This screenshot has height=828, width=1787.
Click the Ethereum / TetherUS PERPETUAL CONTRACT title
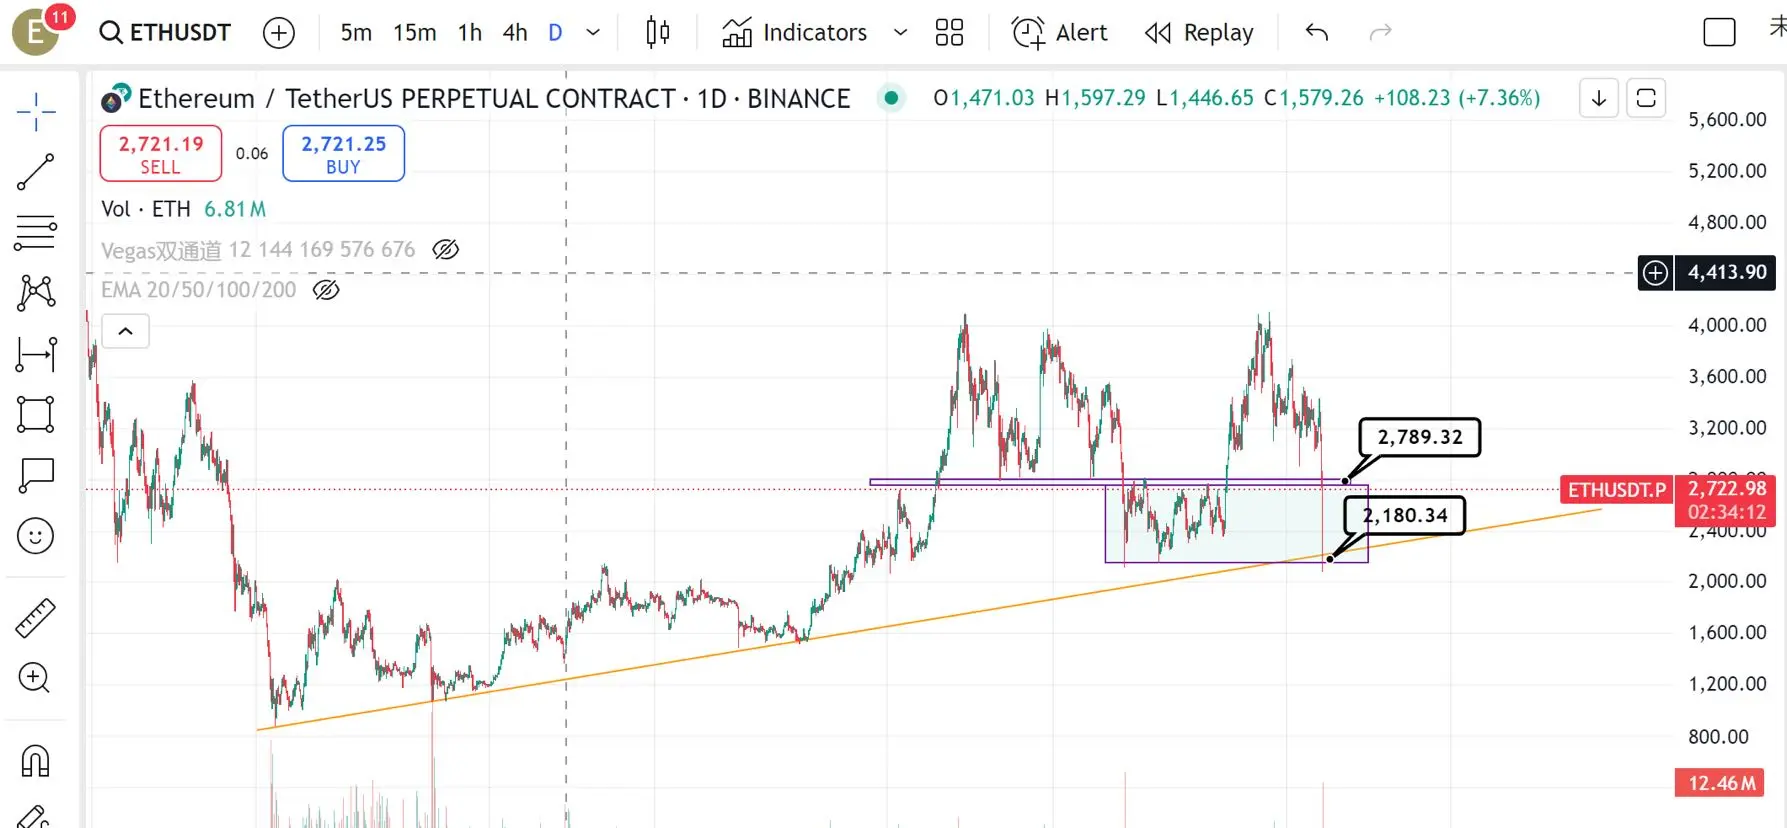(494, 98)
